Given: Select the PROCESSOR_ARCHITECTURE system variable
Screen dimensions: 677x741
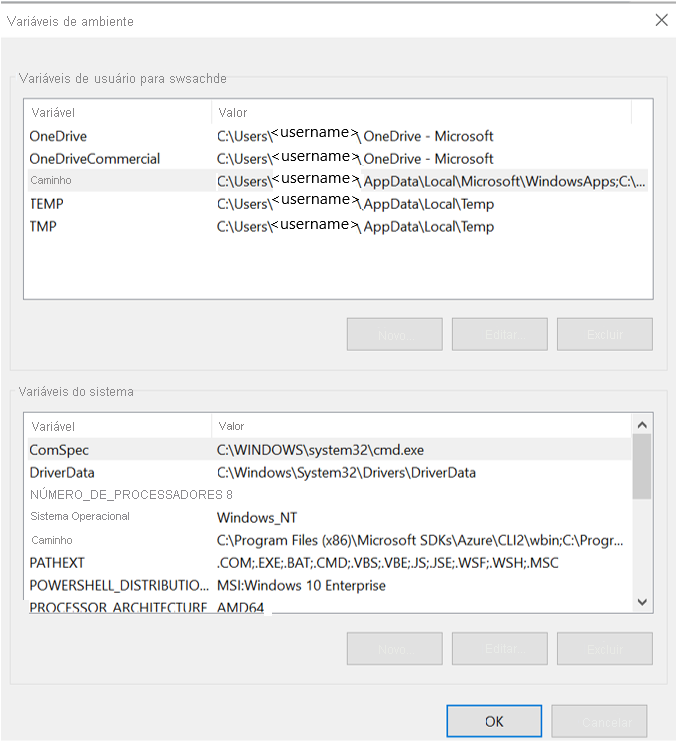Looking at the screenshot, I should [118, 607].
